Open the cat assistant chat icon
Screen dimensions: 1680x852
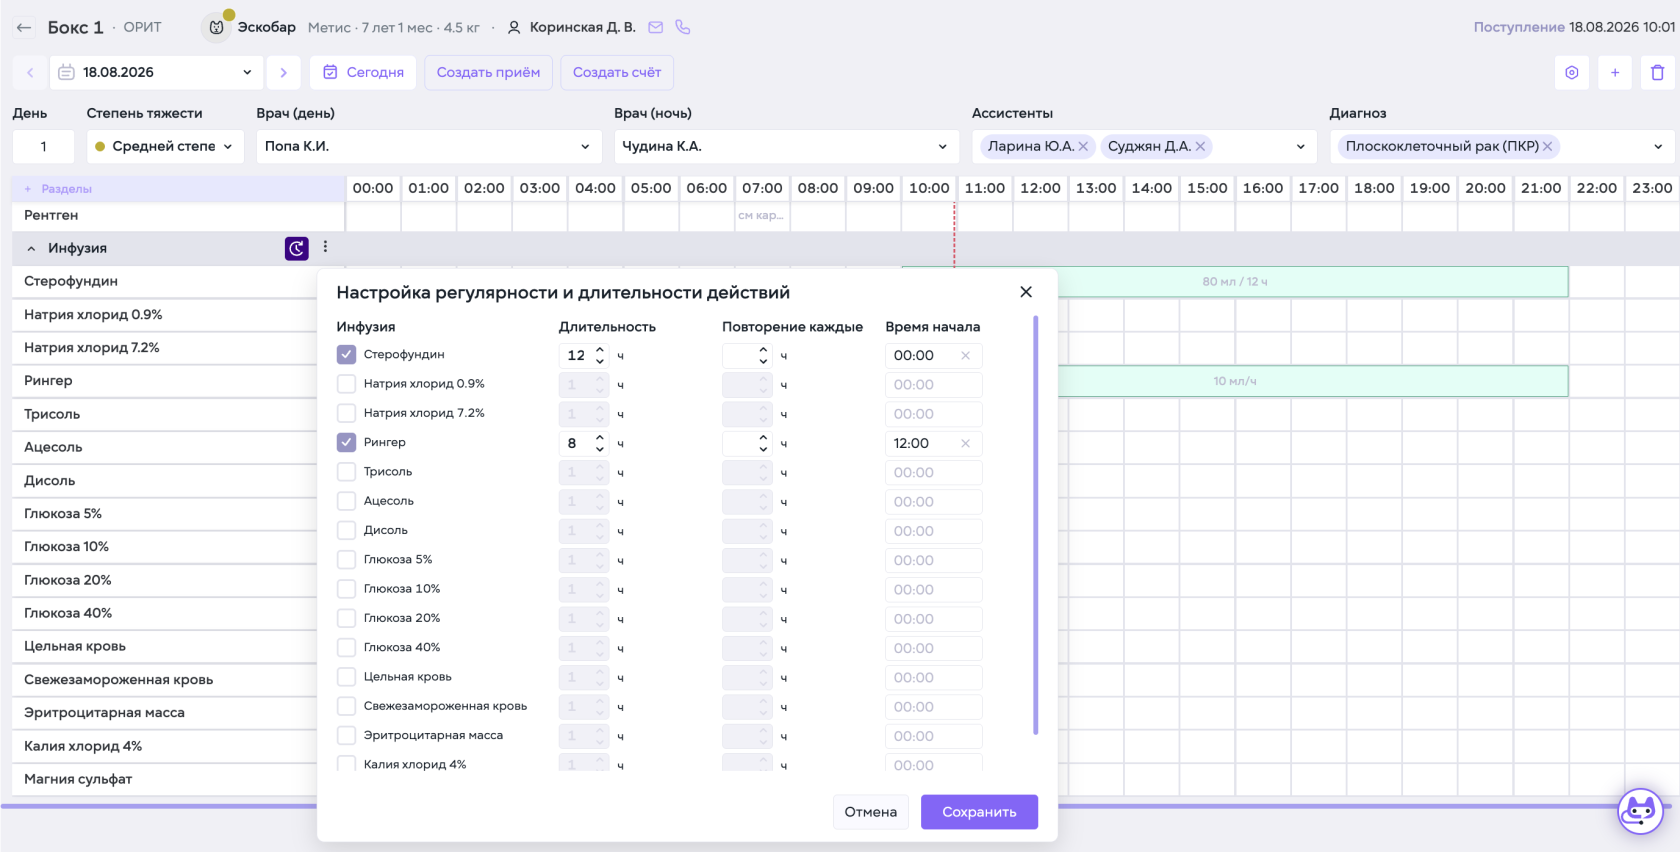click(x=1640, y=811)
